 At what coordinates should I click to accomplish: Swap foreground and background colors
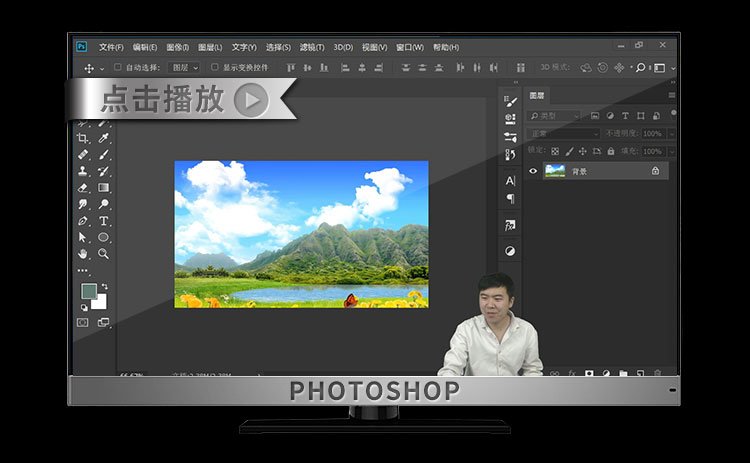pyautogui.click(x=105, y=286)
